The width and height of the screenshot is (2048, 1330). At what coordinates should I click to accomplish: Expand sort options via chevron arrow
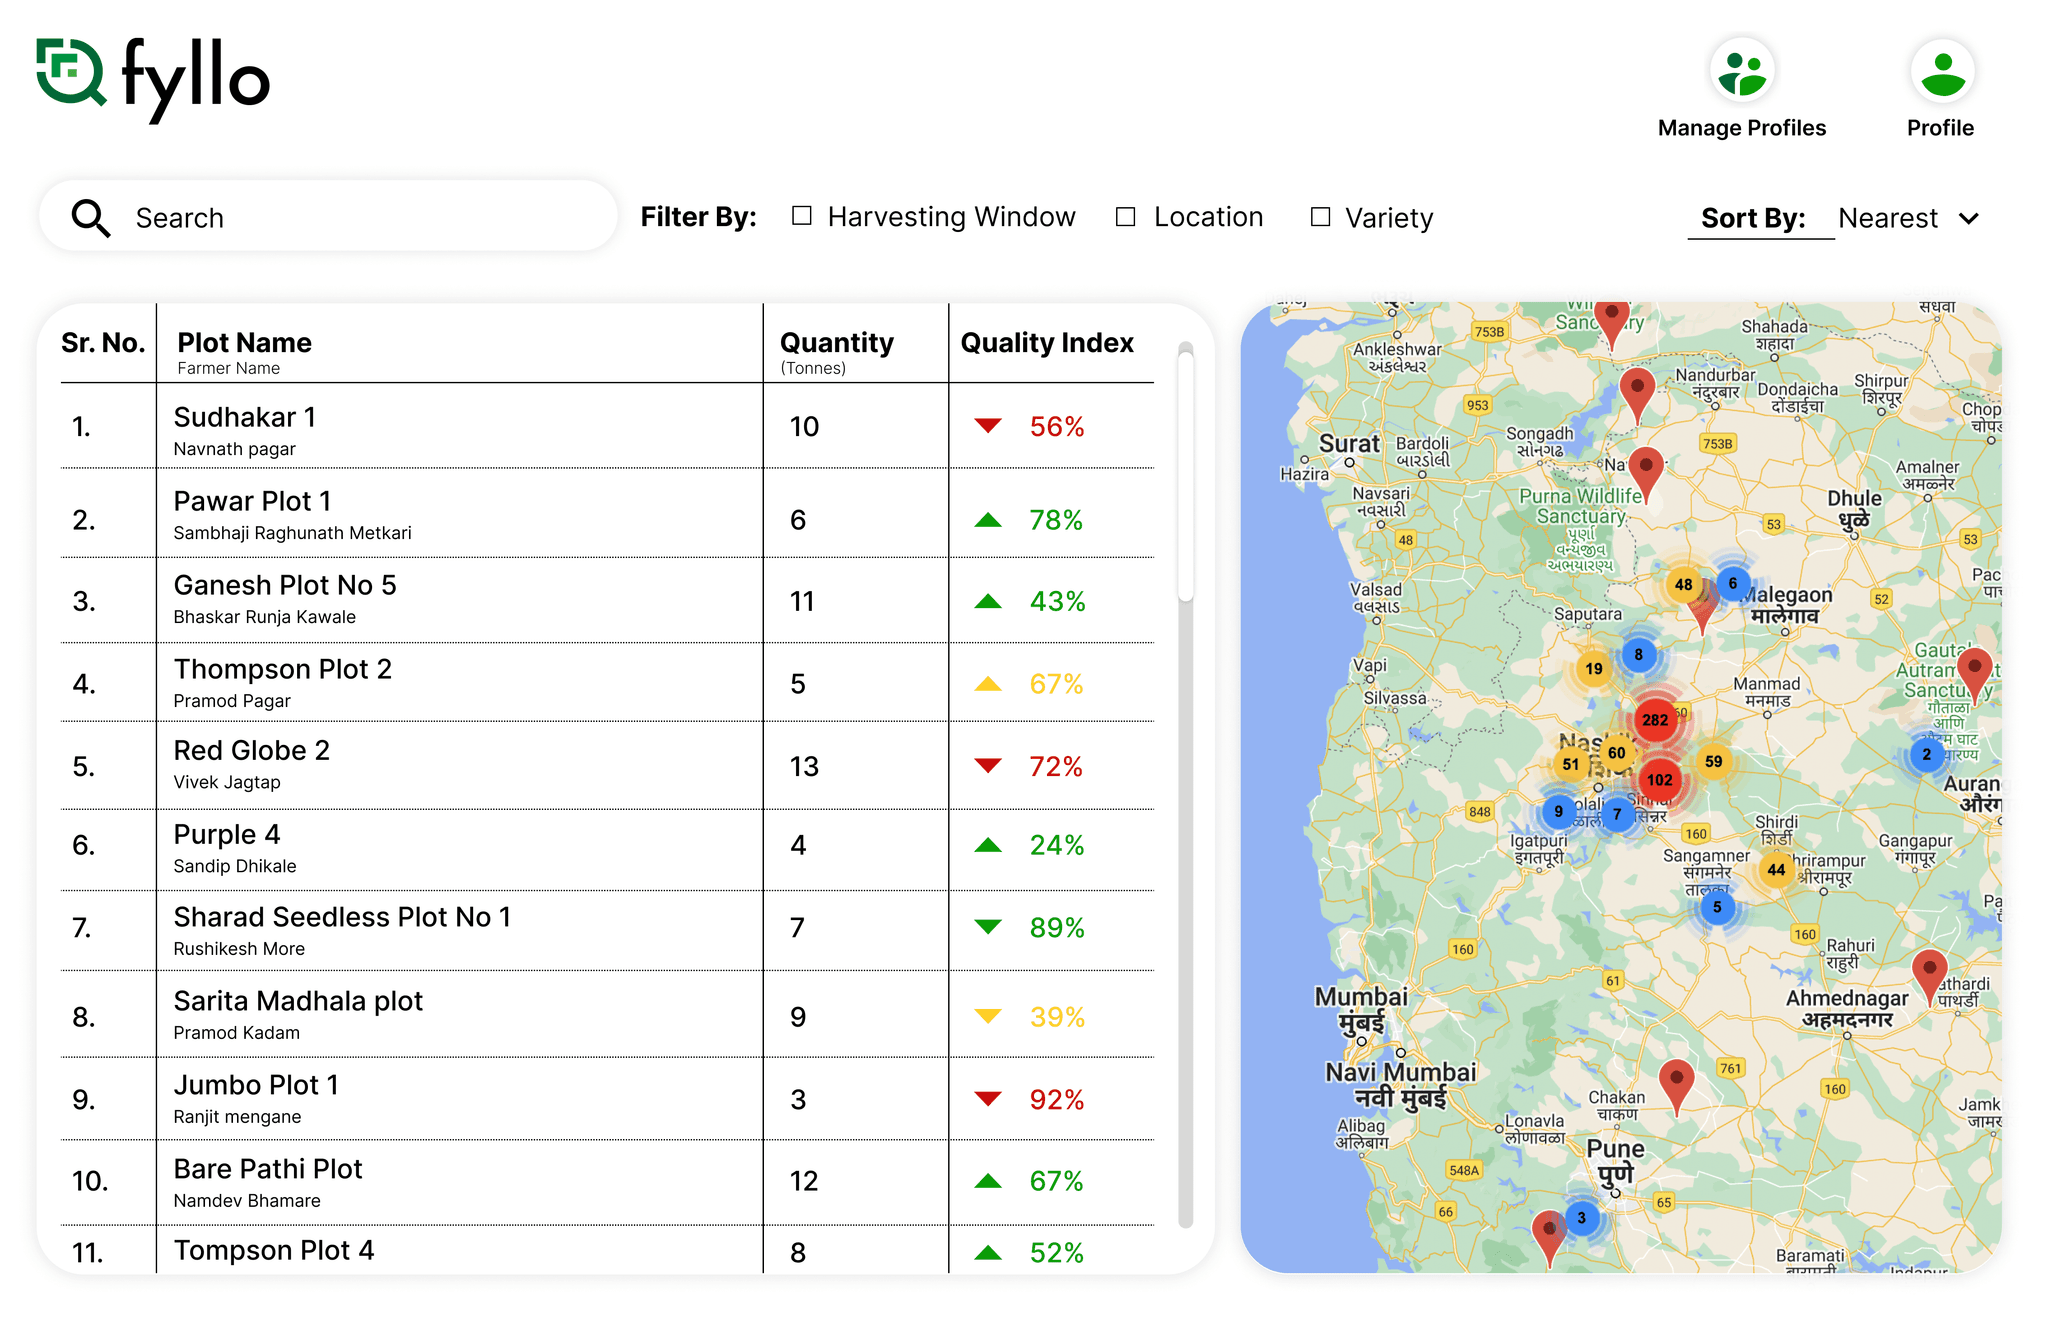[x=1969, y=219]
